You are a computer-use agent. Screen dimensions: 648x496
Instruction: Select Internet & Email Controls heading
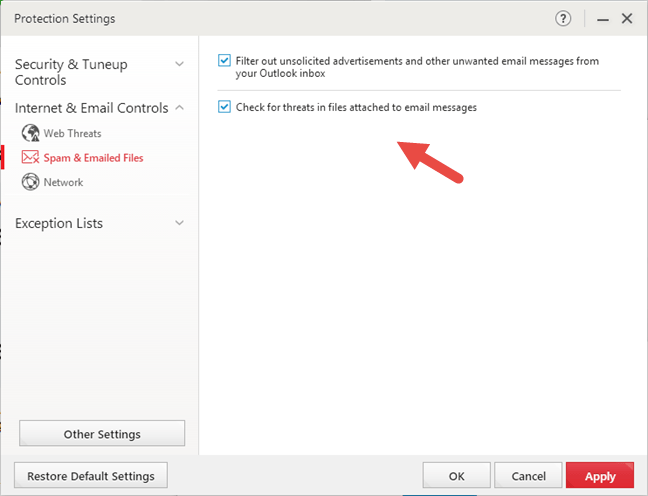click(92, 108)
